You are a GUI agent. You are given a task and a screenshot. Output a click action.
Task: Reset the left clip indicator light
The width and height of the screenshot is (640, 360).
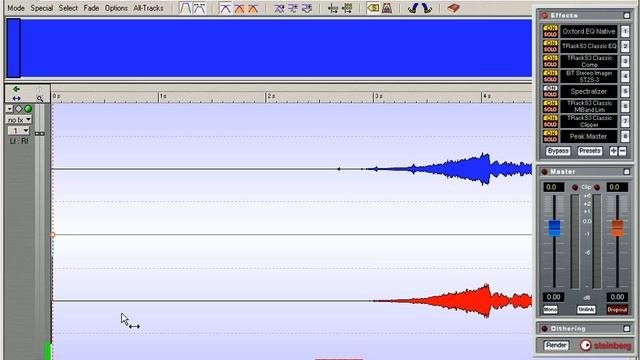coord(575,187)
